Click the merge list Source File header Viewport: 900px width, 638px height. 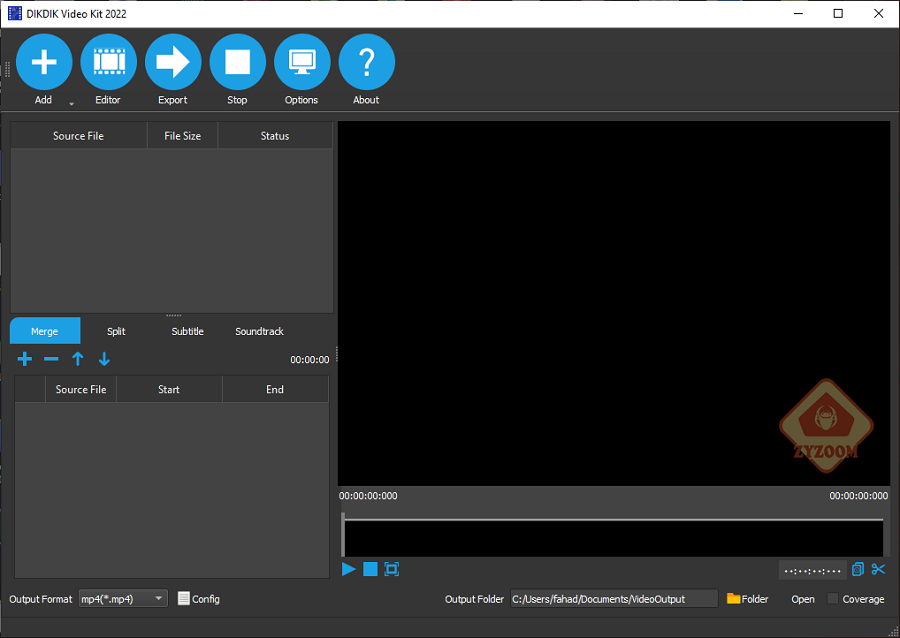point(81,390)
